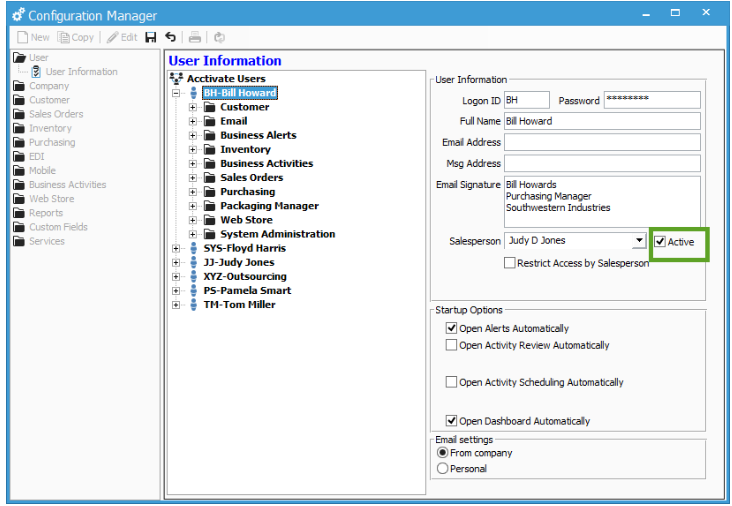This screenshot has width=732, height=506.
Task: Click JJ-Judy Jones user icon
Action: coord(193,262)
